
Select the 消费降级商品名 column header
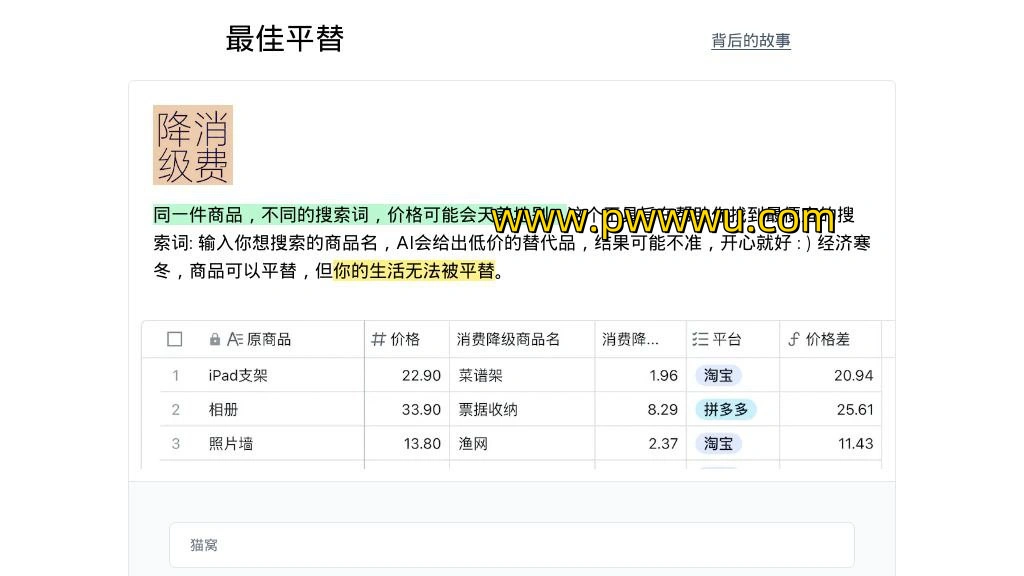point(522,339)
